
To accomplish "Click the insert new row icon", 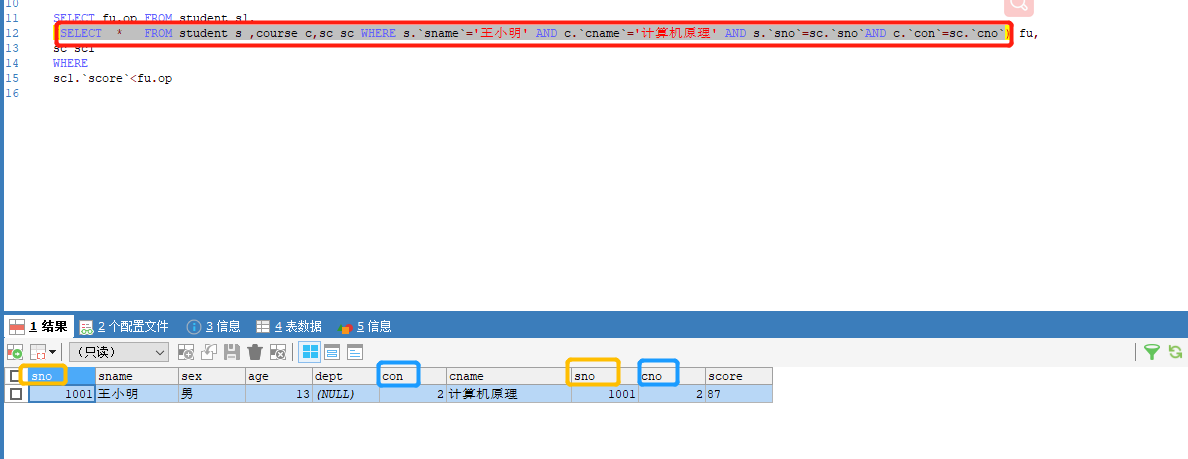I will (x=186, y=352).
